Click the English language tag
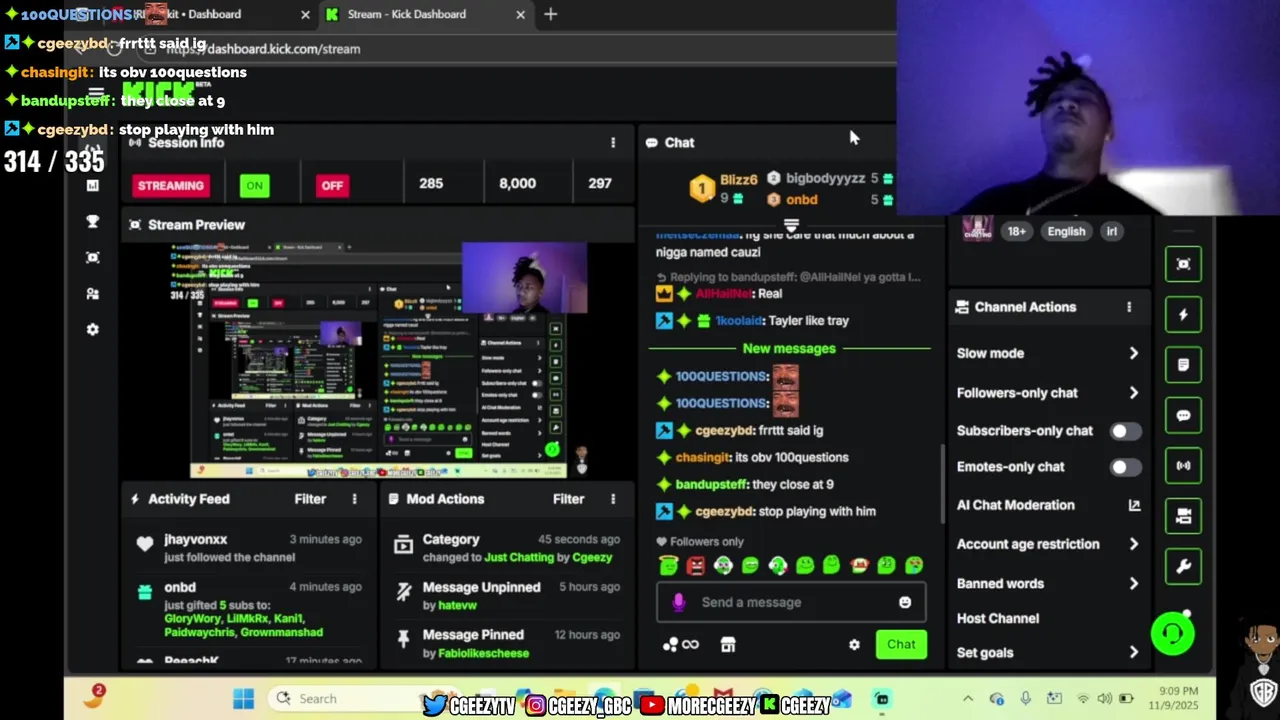 [1066, 231]
